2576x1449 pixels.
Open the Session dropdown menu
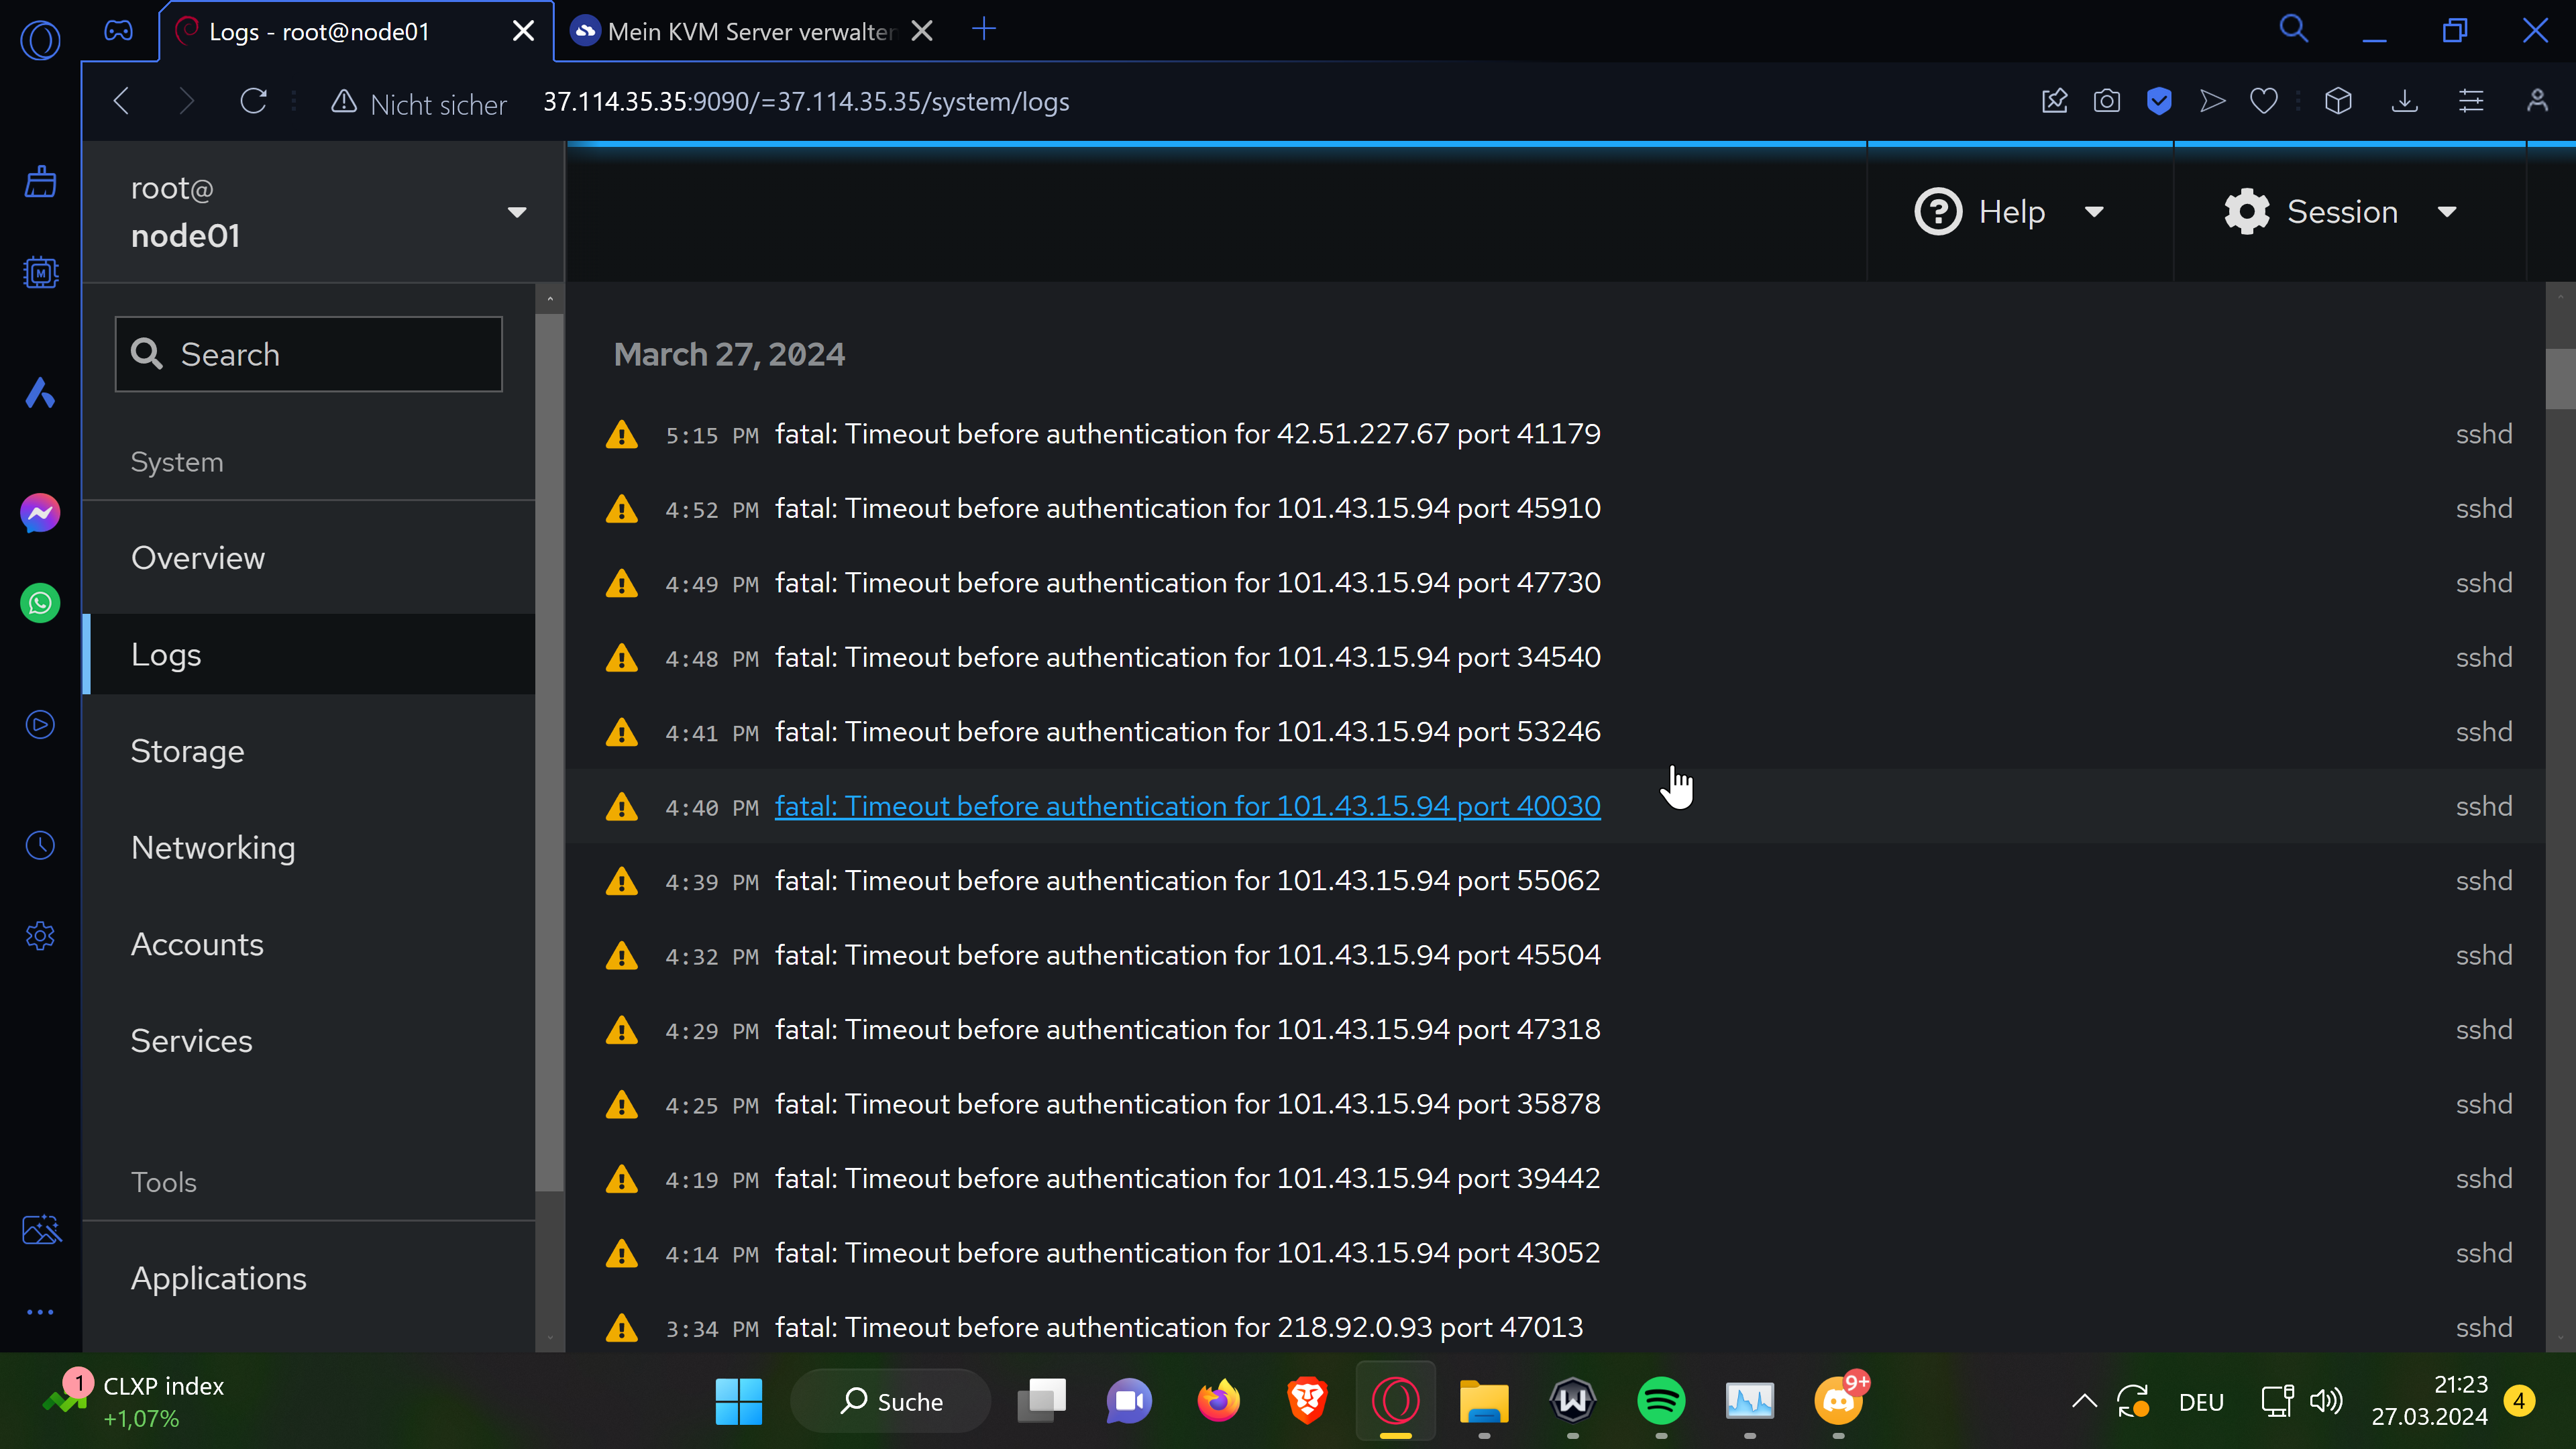pyautogui.click(x=2340, y=212)
